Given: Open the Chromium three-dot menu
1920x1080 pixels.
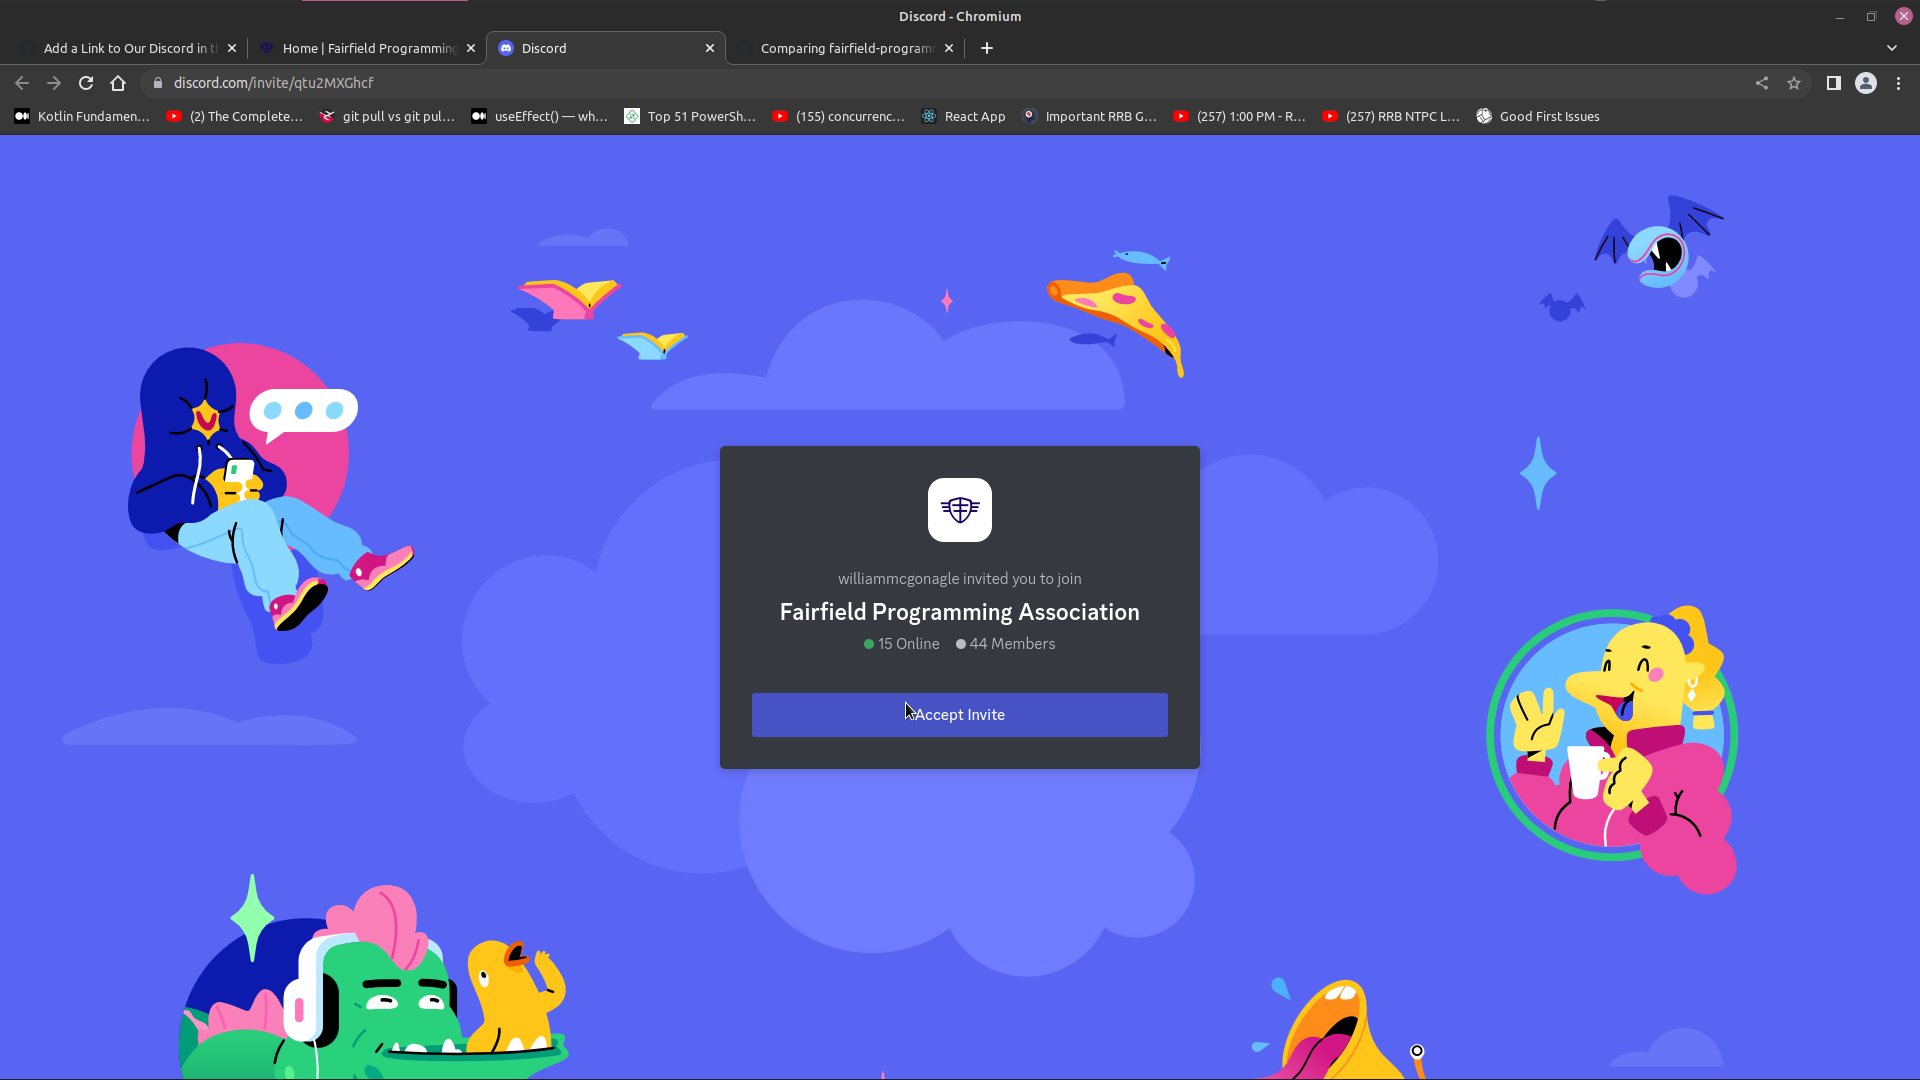Looking at the screenshot, I should click(x=1898, y=83).
